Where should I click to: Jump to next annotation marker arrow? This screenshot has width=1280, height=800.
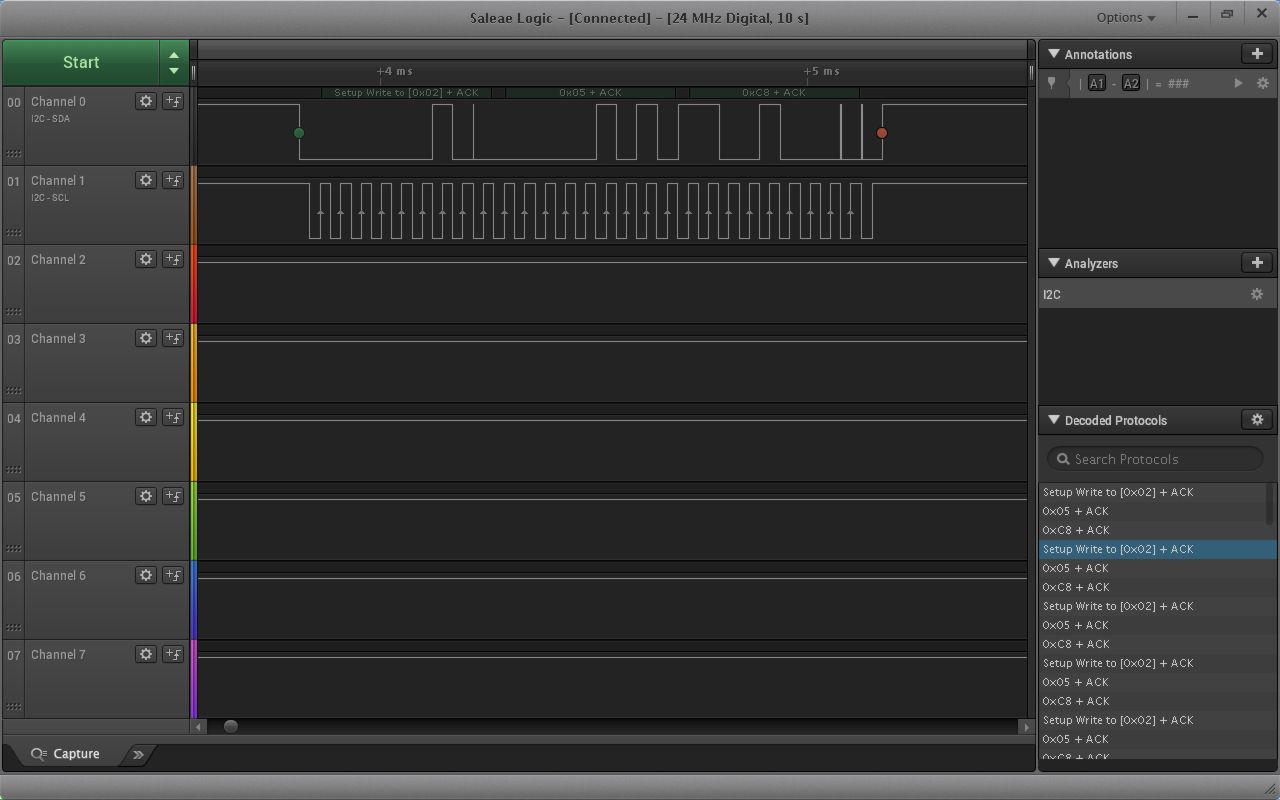[x=1238, y=84]
